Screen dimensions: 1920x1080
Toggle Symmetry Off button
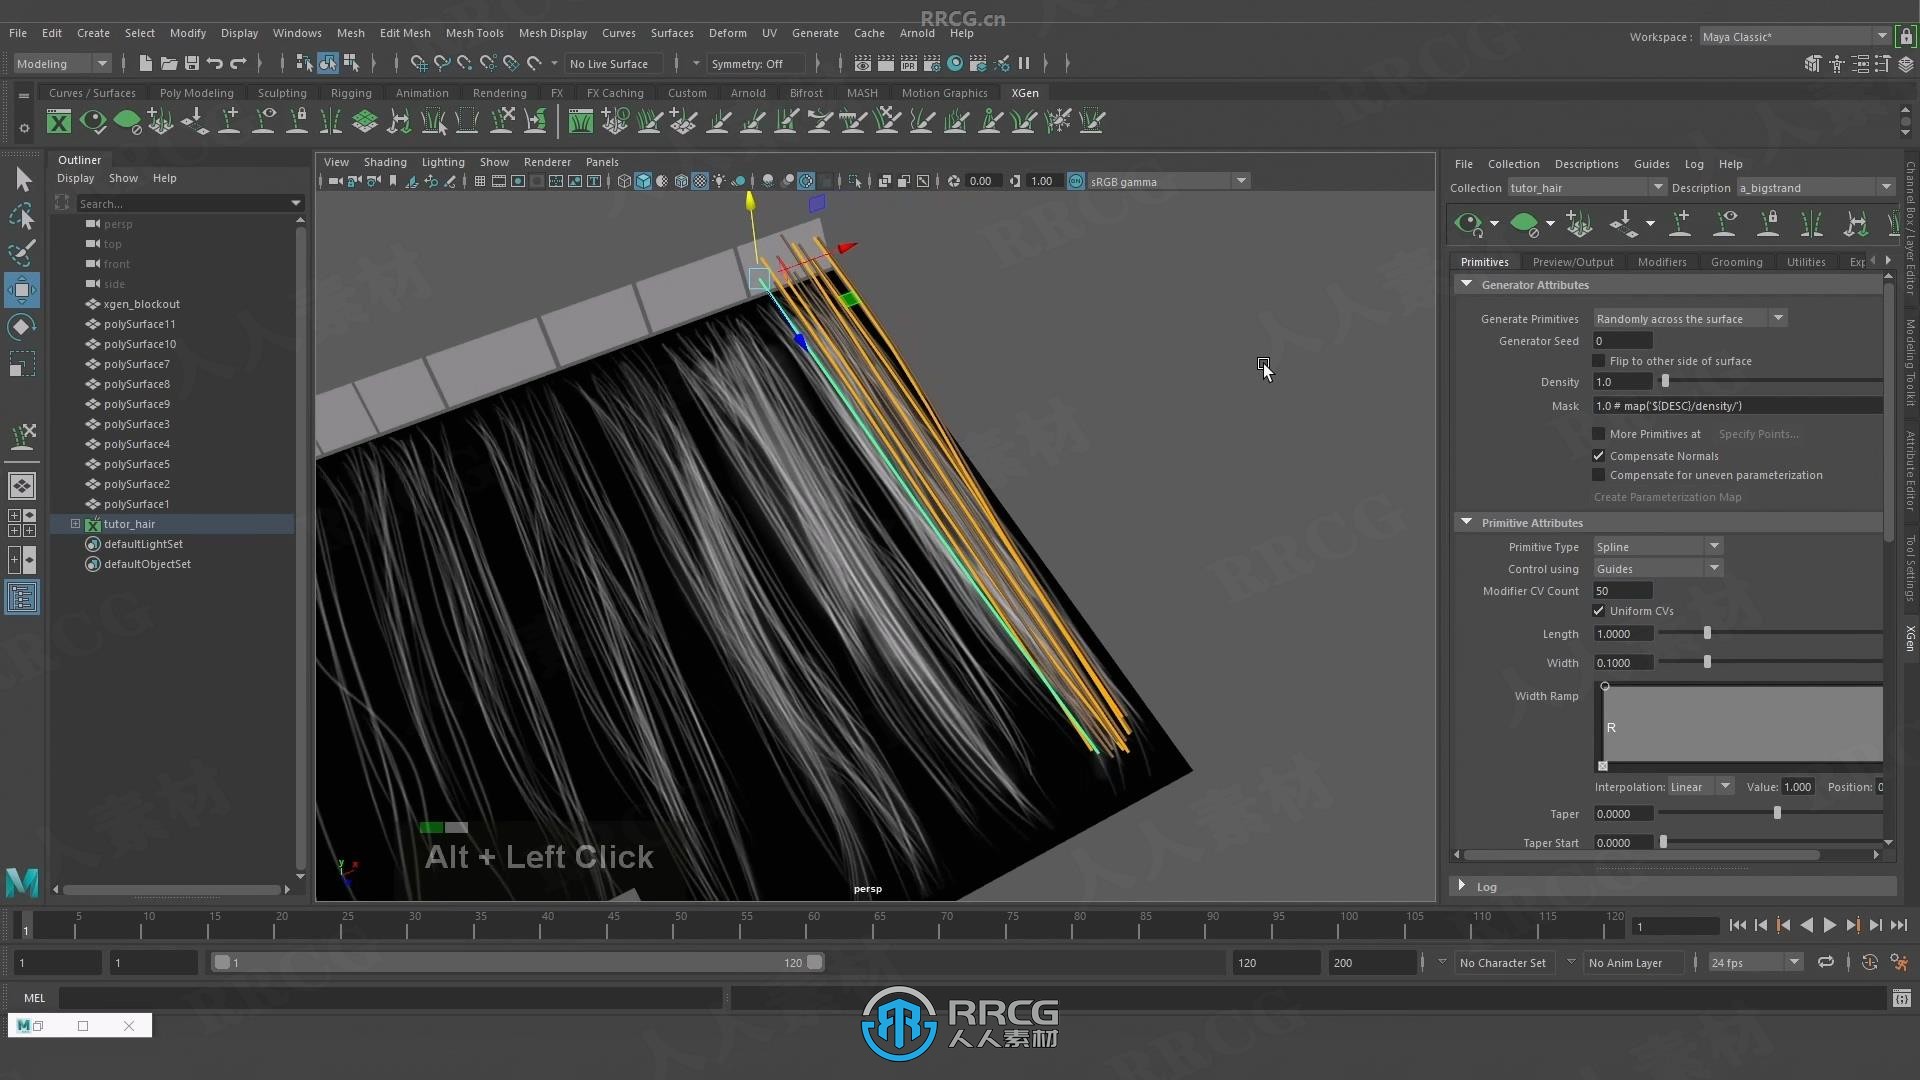pyautogui.click(x=748, y=63)
